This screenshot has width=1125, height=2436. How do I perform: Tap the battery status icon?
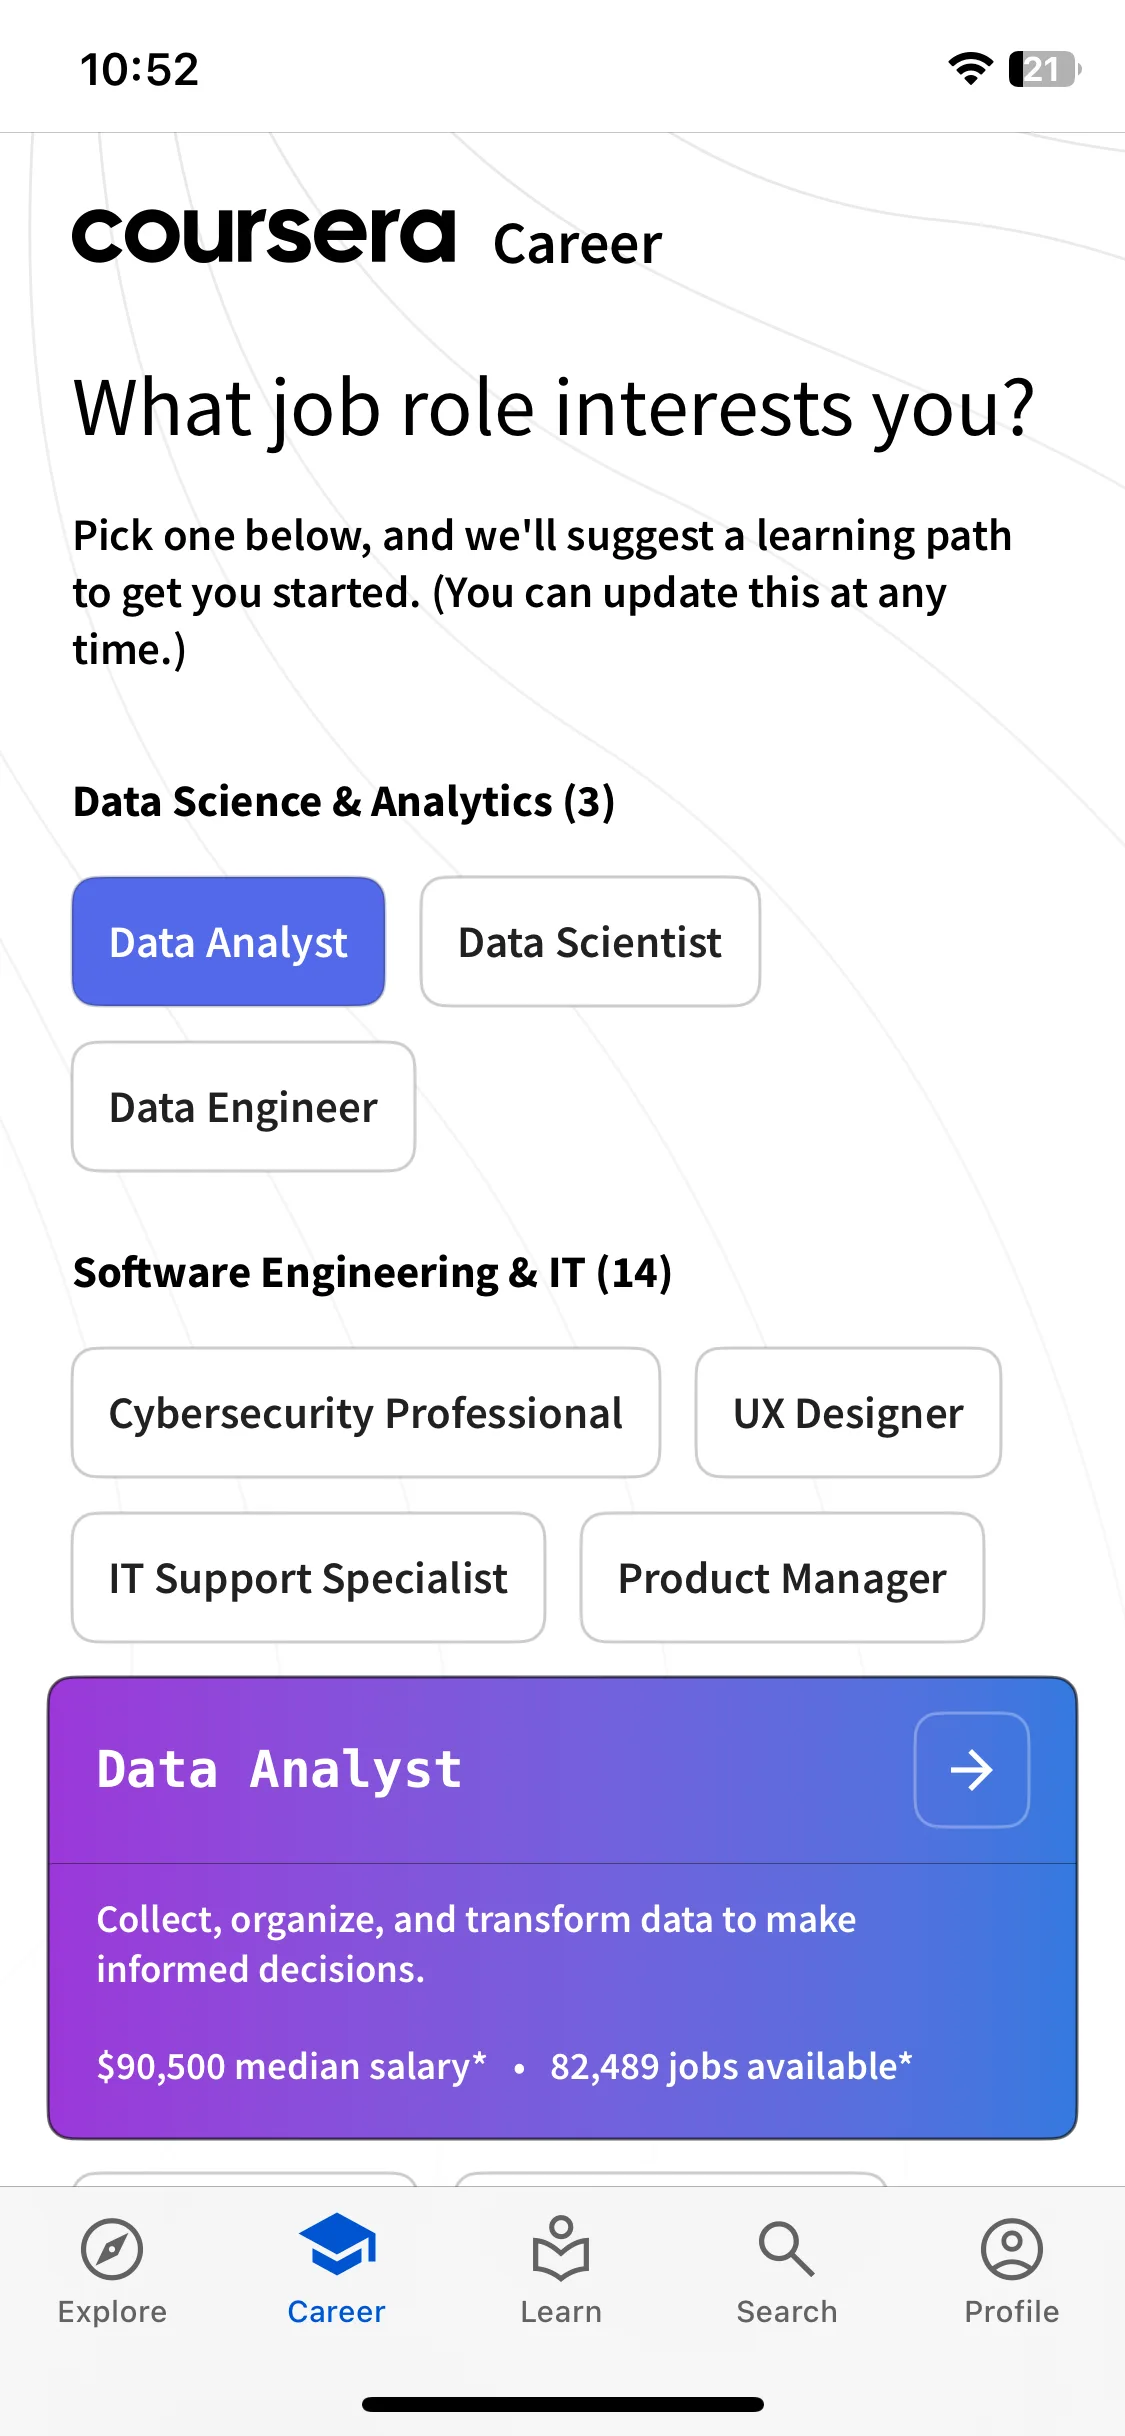(1045, 69)
